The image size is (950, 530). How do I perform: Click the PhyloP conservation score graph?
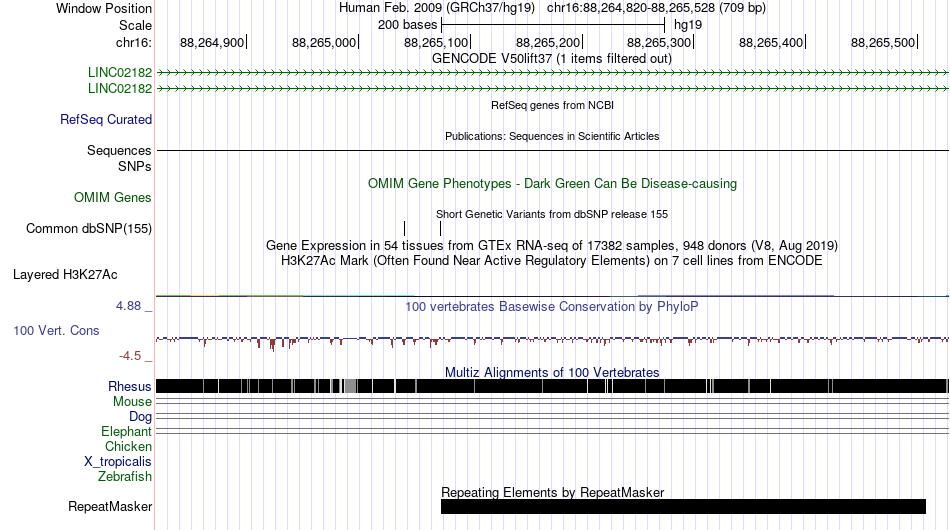pos(552,342)
